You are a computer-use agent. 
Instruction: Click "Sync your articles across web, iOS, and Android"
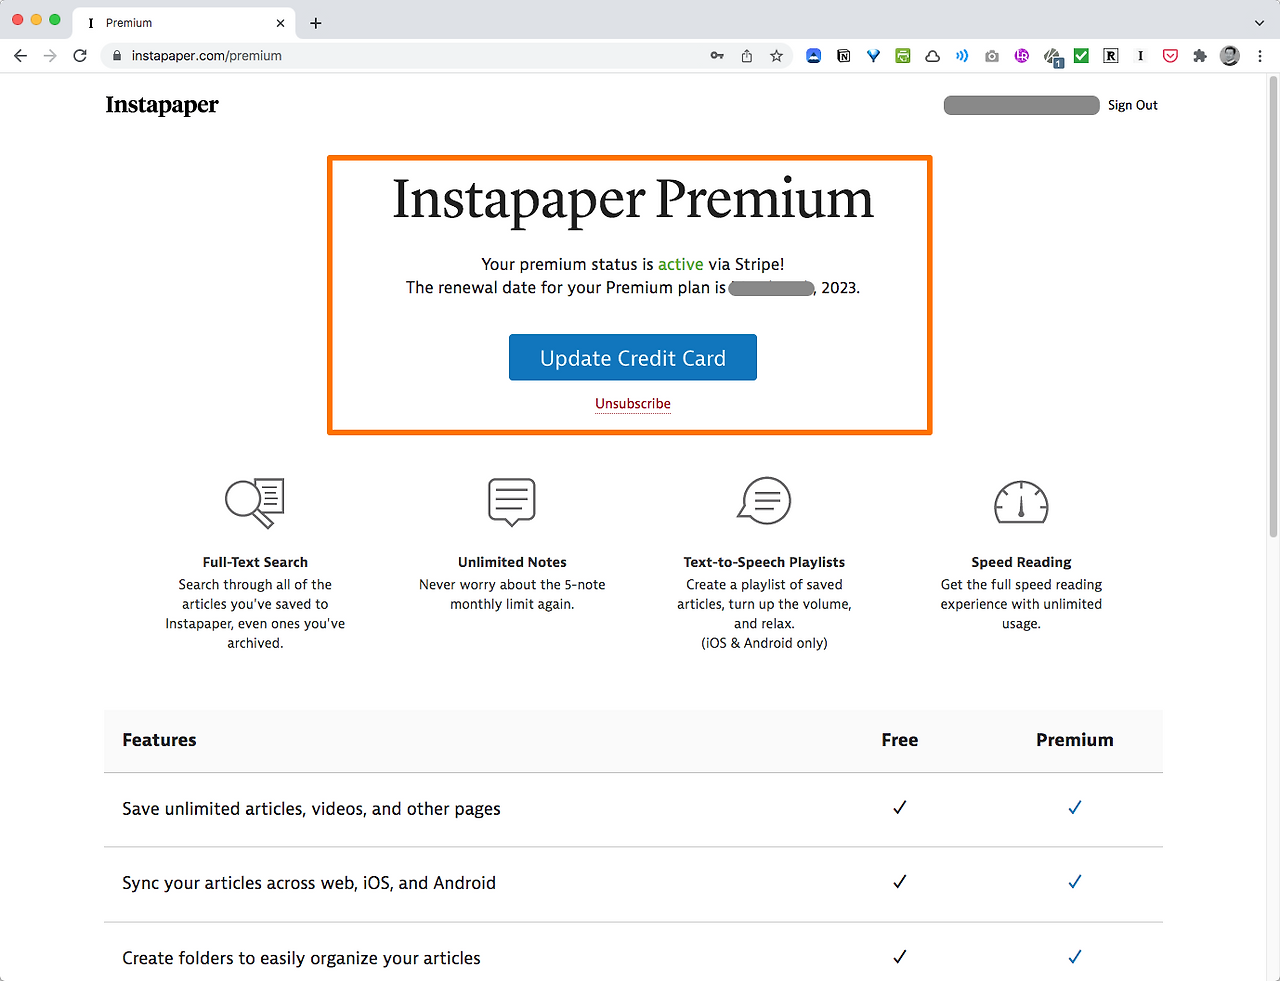[x=309, y=883]
